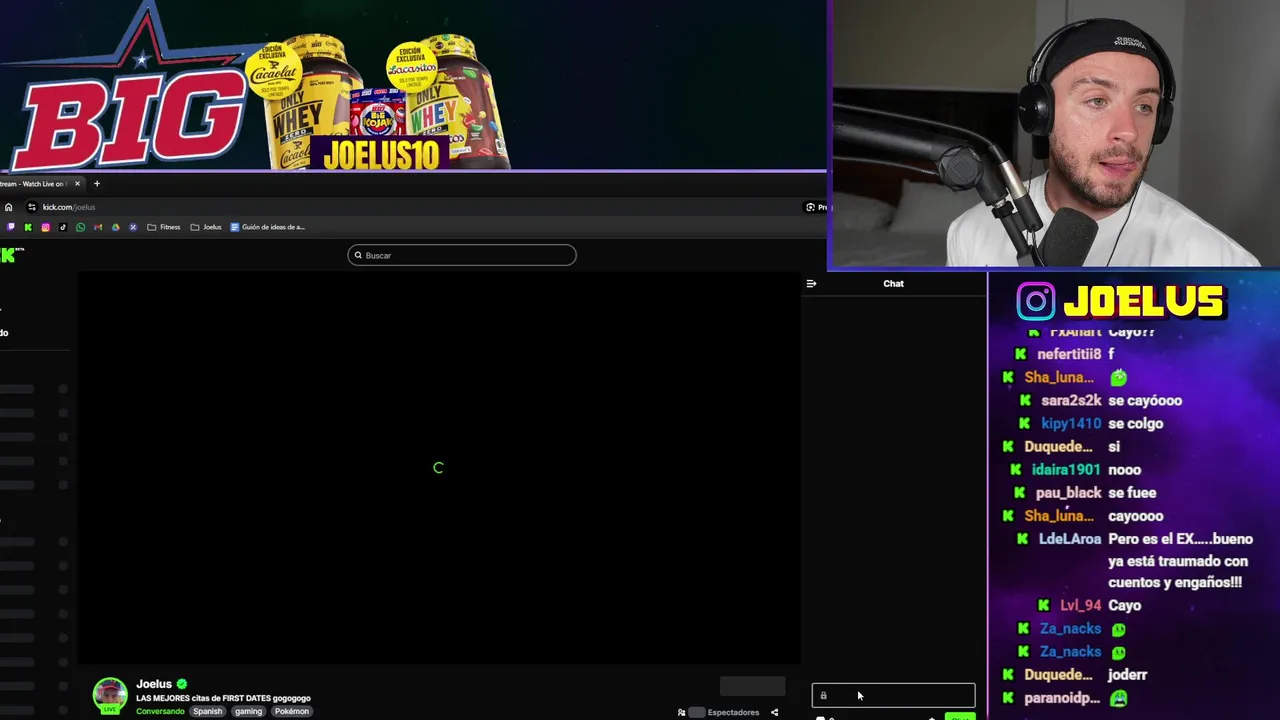
Task: Click the viewers icon next to Espectadores
Action: pyautogui.click(x=682, y=713)
